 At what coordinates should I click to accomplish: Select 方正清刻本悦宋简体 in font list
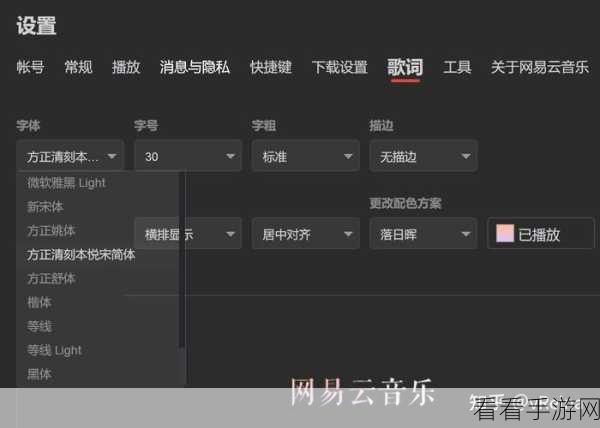coord(81,255)
